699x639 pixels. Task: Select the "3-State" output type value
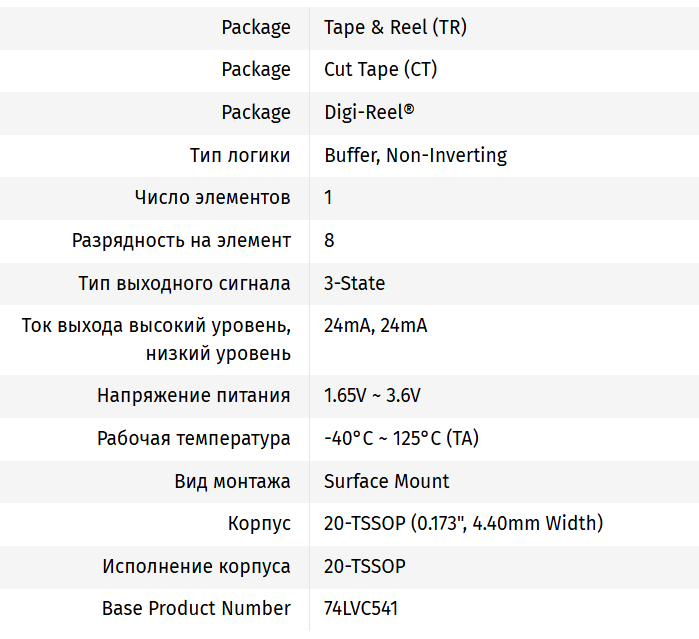[354, 283]
